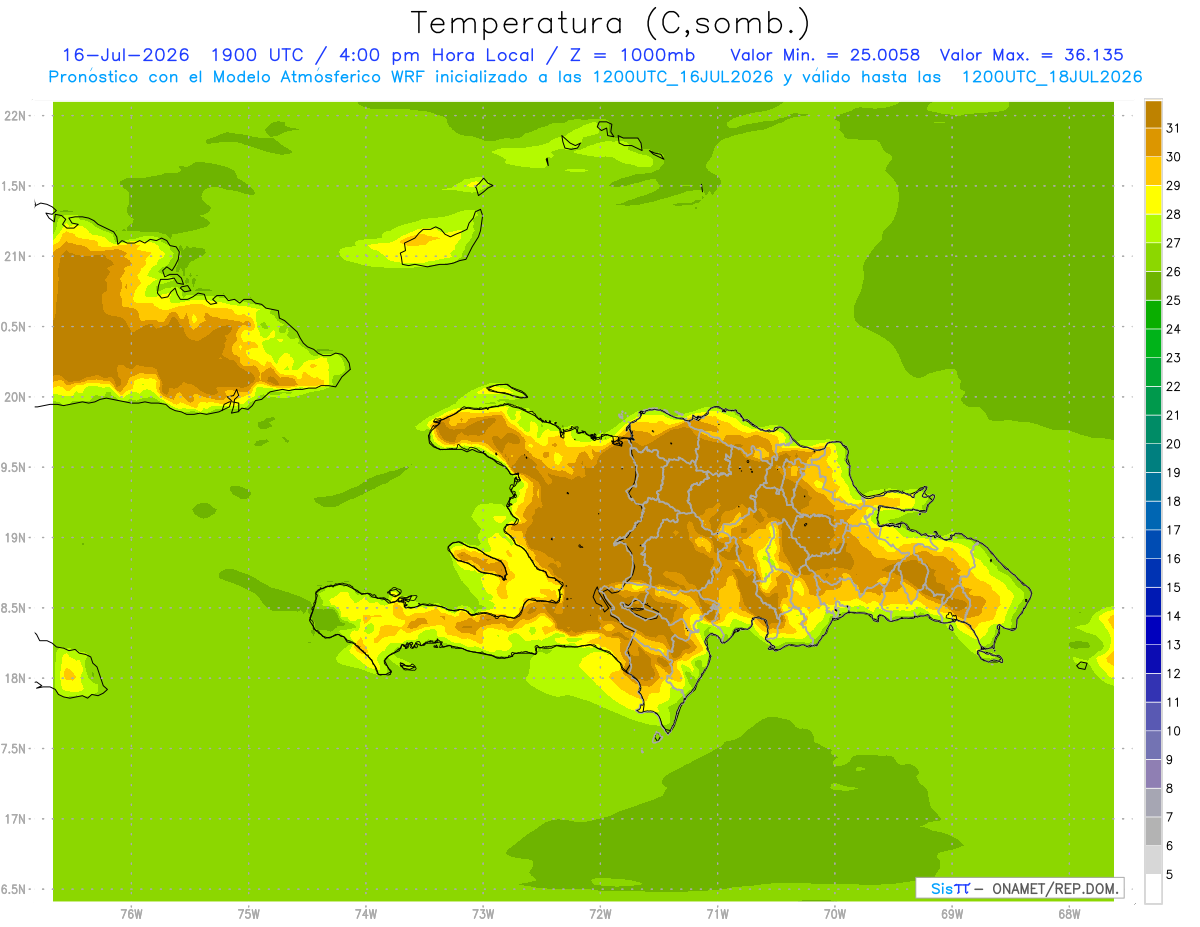
Task: Click the "18N" latitude axis label
Action: pos(15,679)
